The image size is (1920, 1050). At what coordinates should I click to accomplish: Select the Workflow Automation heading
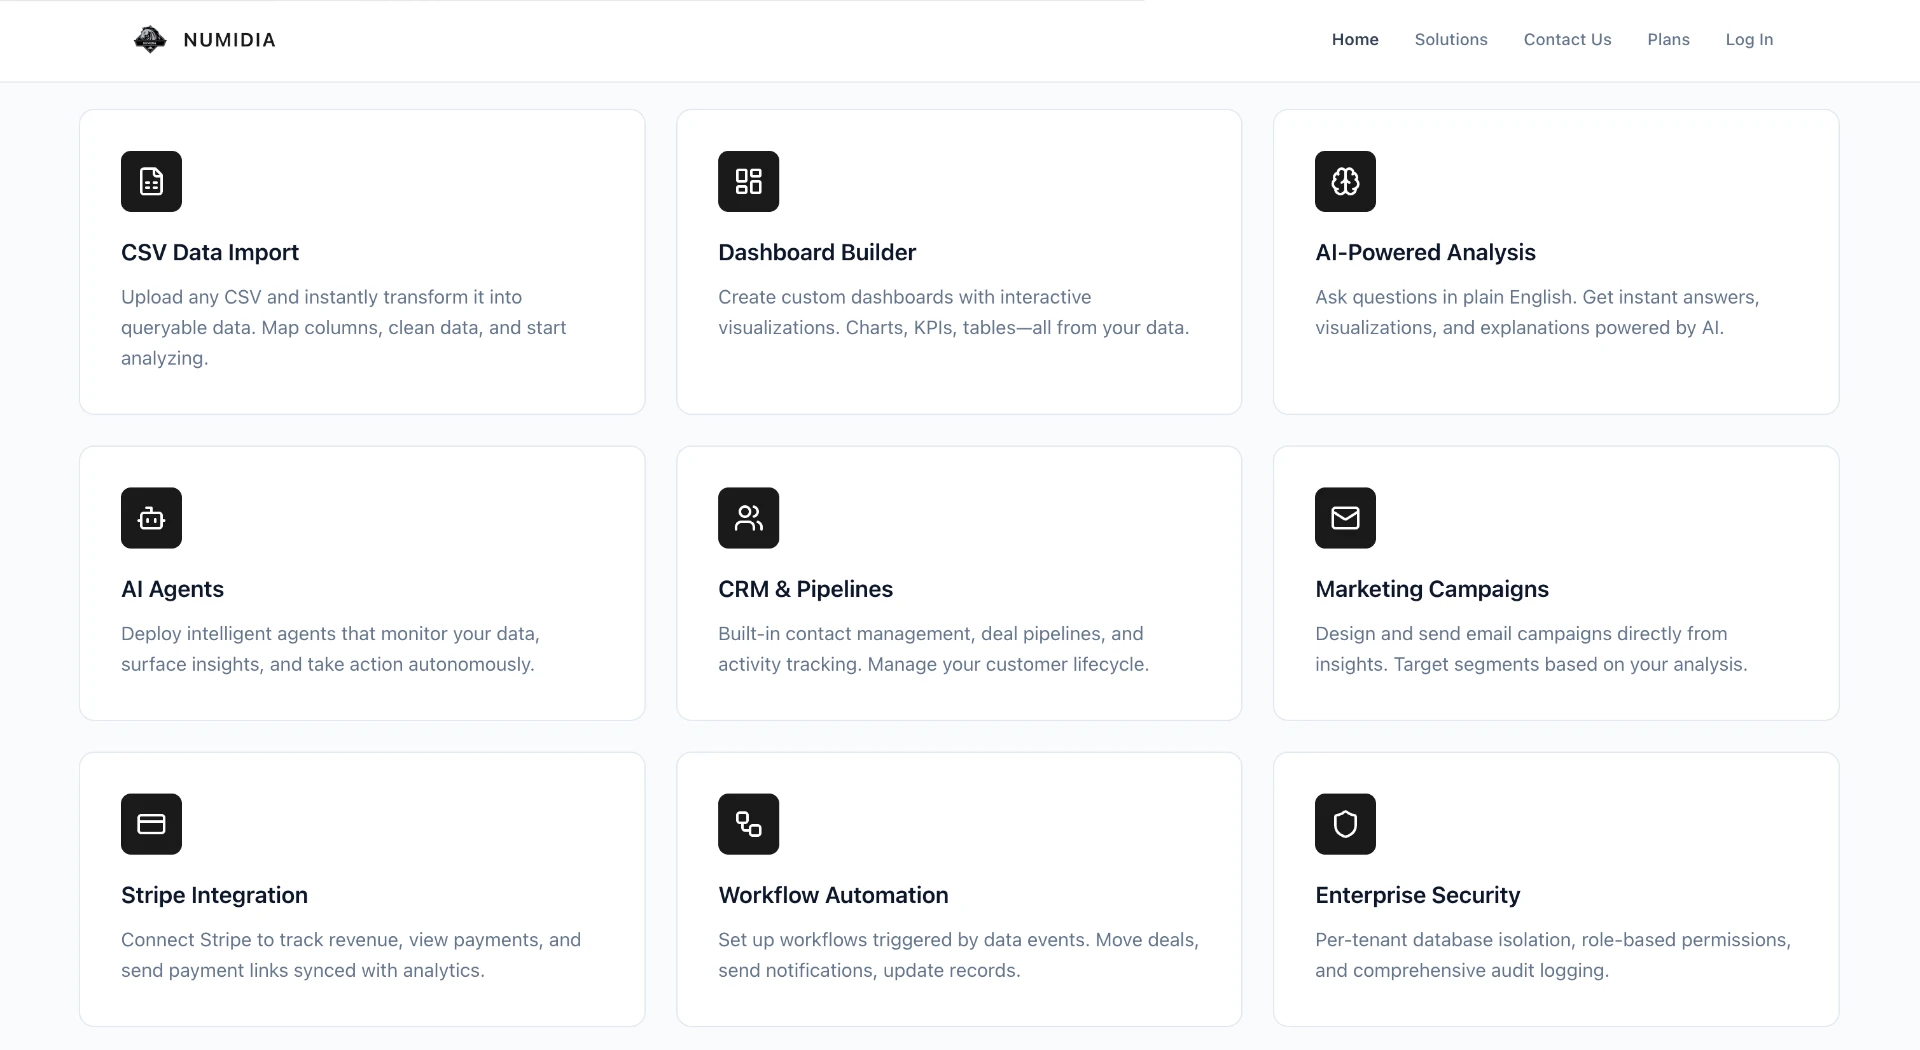point(833,896)
